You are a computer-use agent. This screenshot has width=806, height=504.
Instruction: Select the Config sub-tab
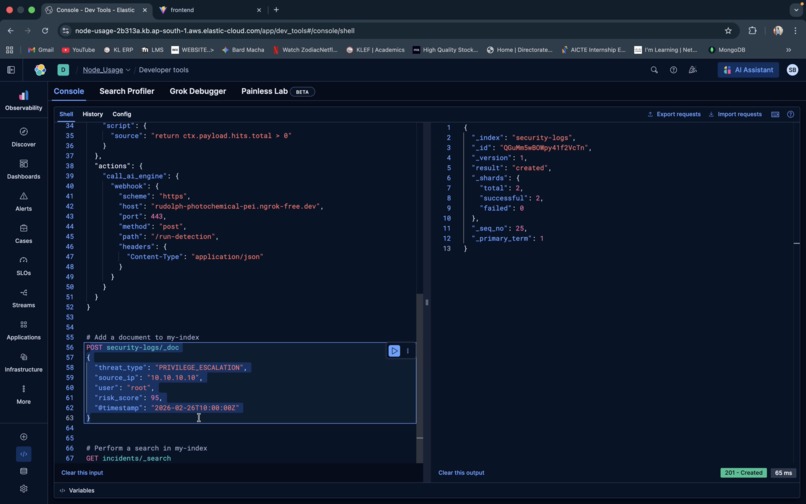coord(122,114)
